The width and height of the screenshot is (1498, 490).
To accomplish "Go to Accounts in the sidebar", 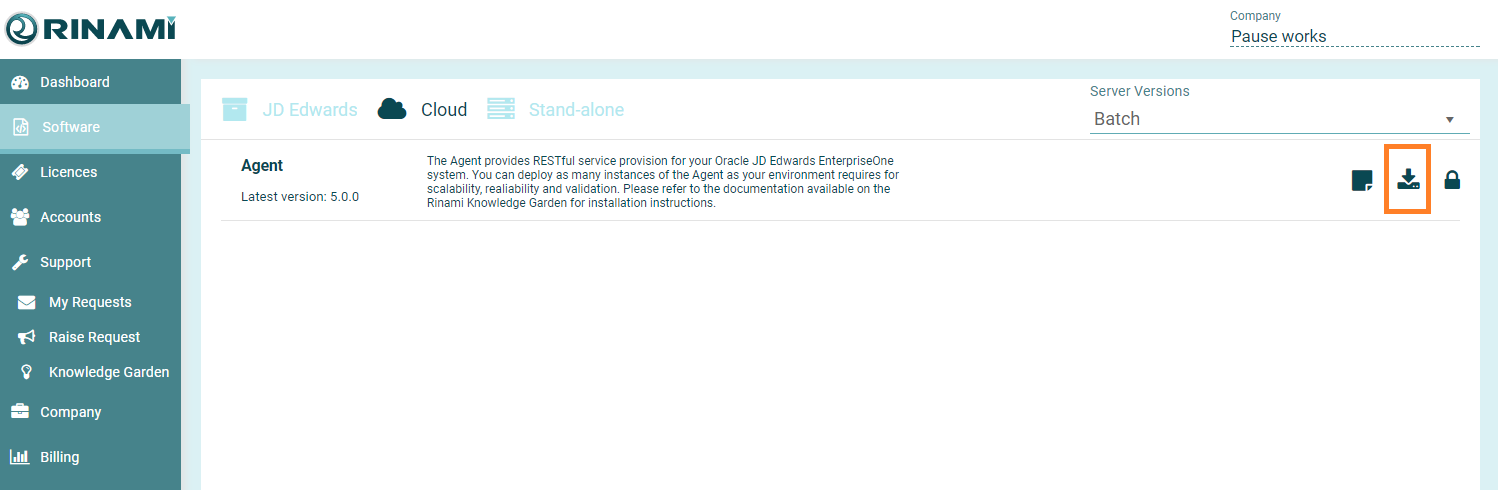I will pyautogui.click(x=70, y=217).
